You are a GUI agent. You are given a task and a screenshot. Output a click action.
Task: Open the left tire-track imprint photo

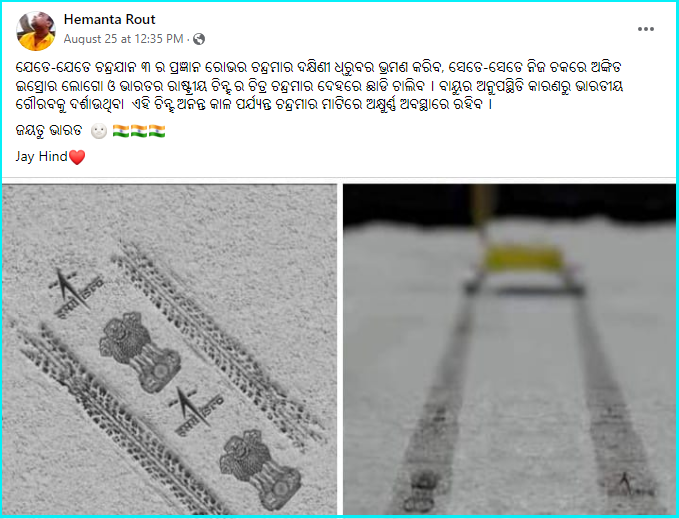(x=169, y=349)
